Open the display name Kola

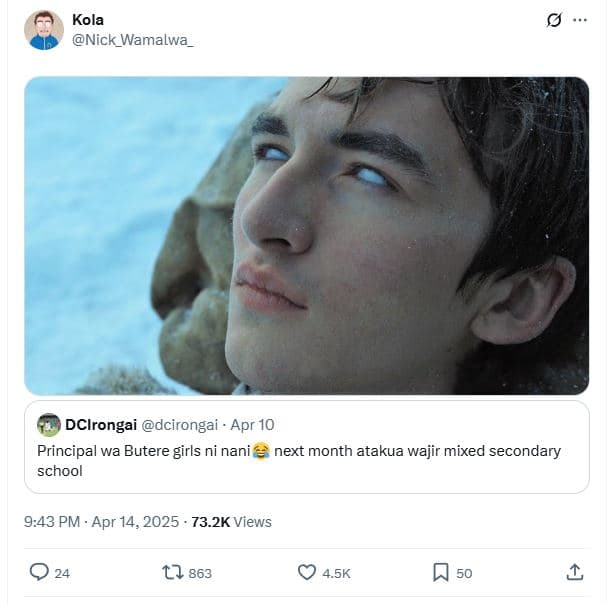(x=88, y=19)
